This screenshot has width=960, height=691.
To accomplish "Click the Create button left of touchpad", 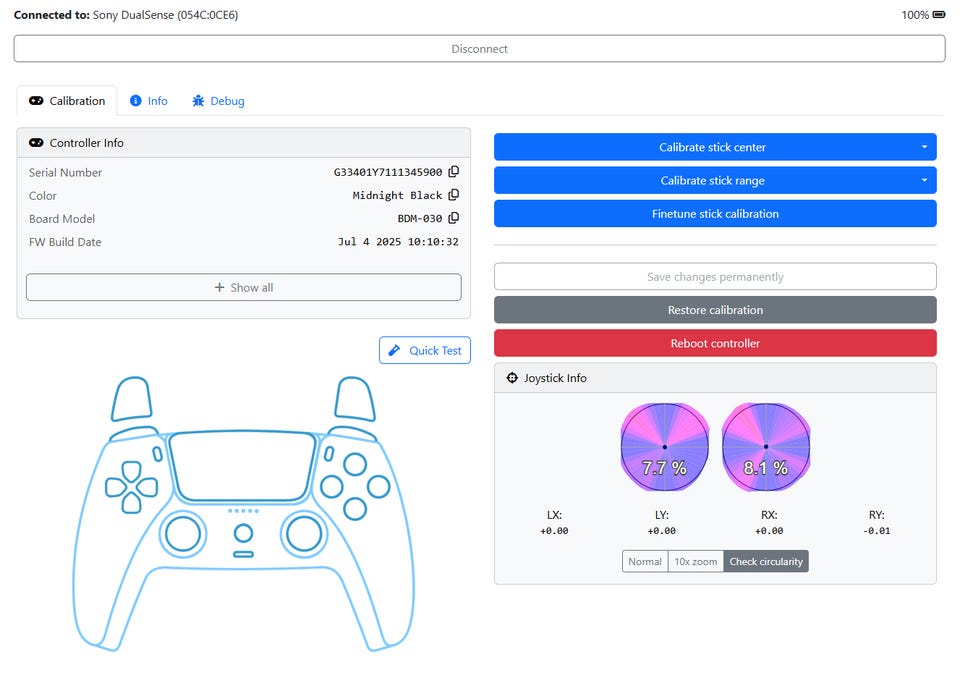I will [x=157, y=454].
